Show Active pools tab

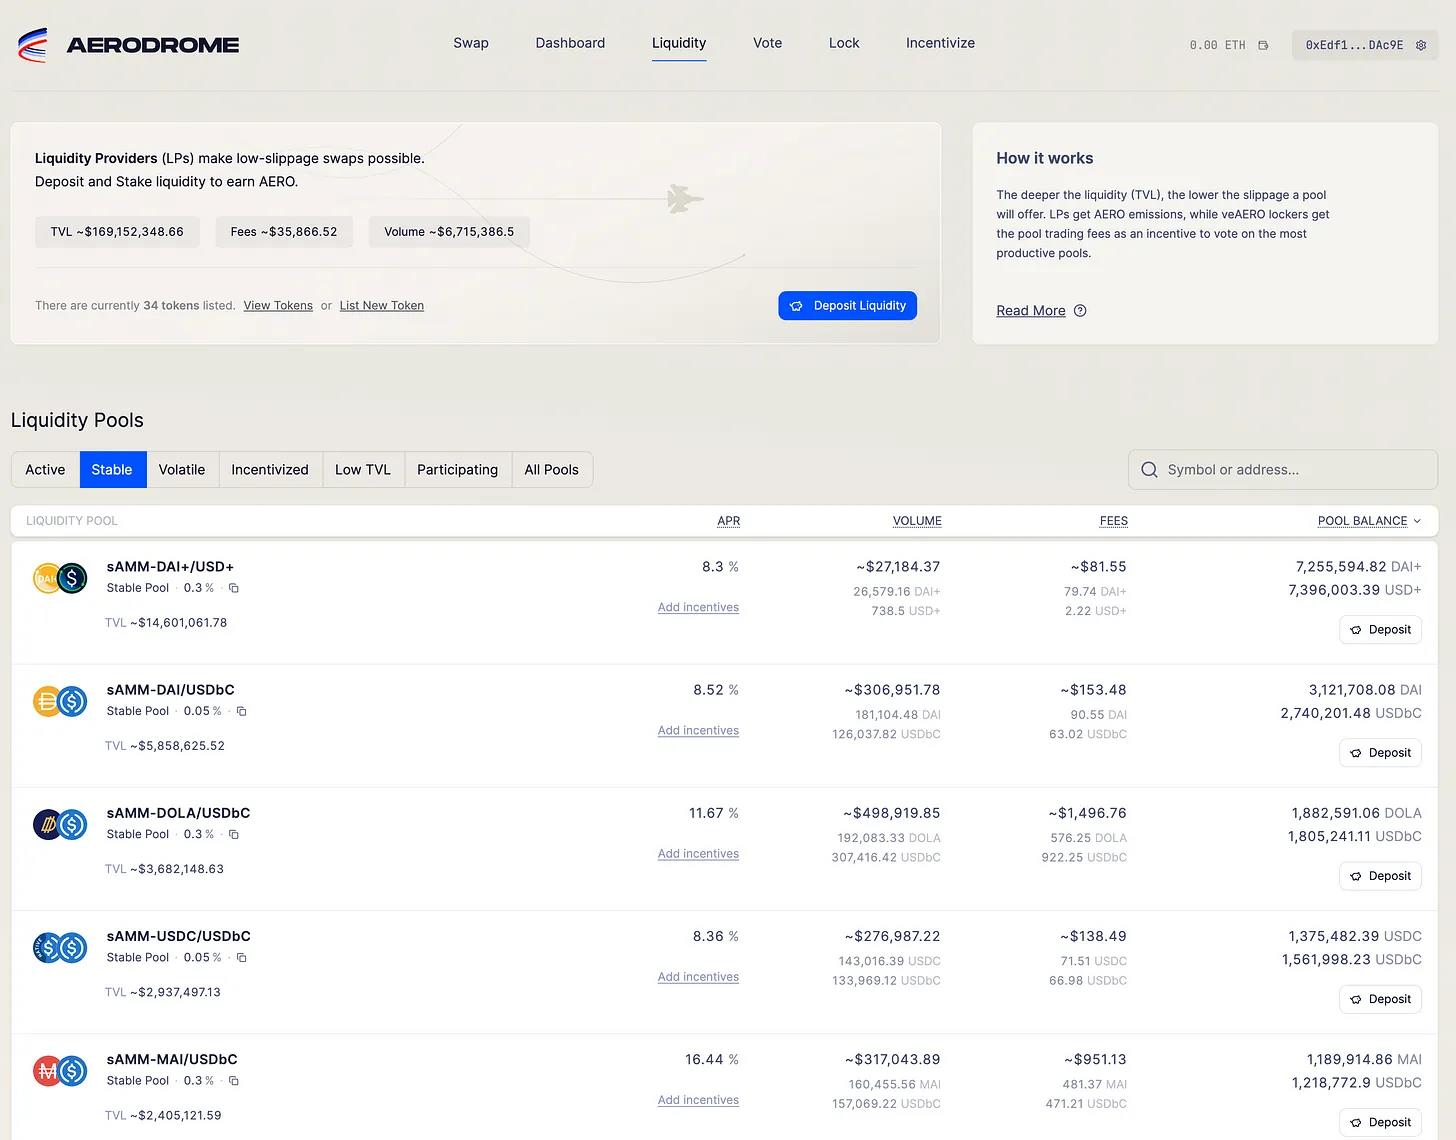coord(45,470)
